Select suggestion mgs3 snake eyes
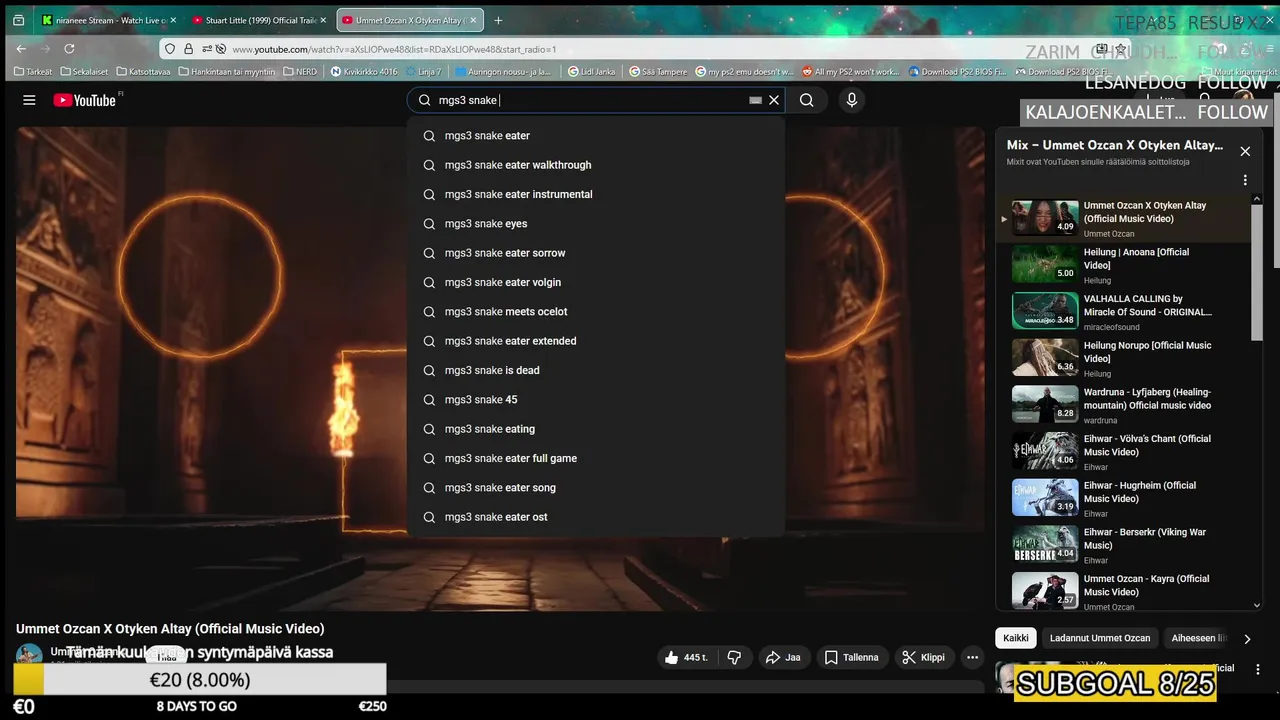This screenshot has width=1280, height=720. 596,224
